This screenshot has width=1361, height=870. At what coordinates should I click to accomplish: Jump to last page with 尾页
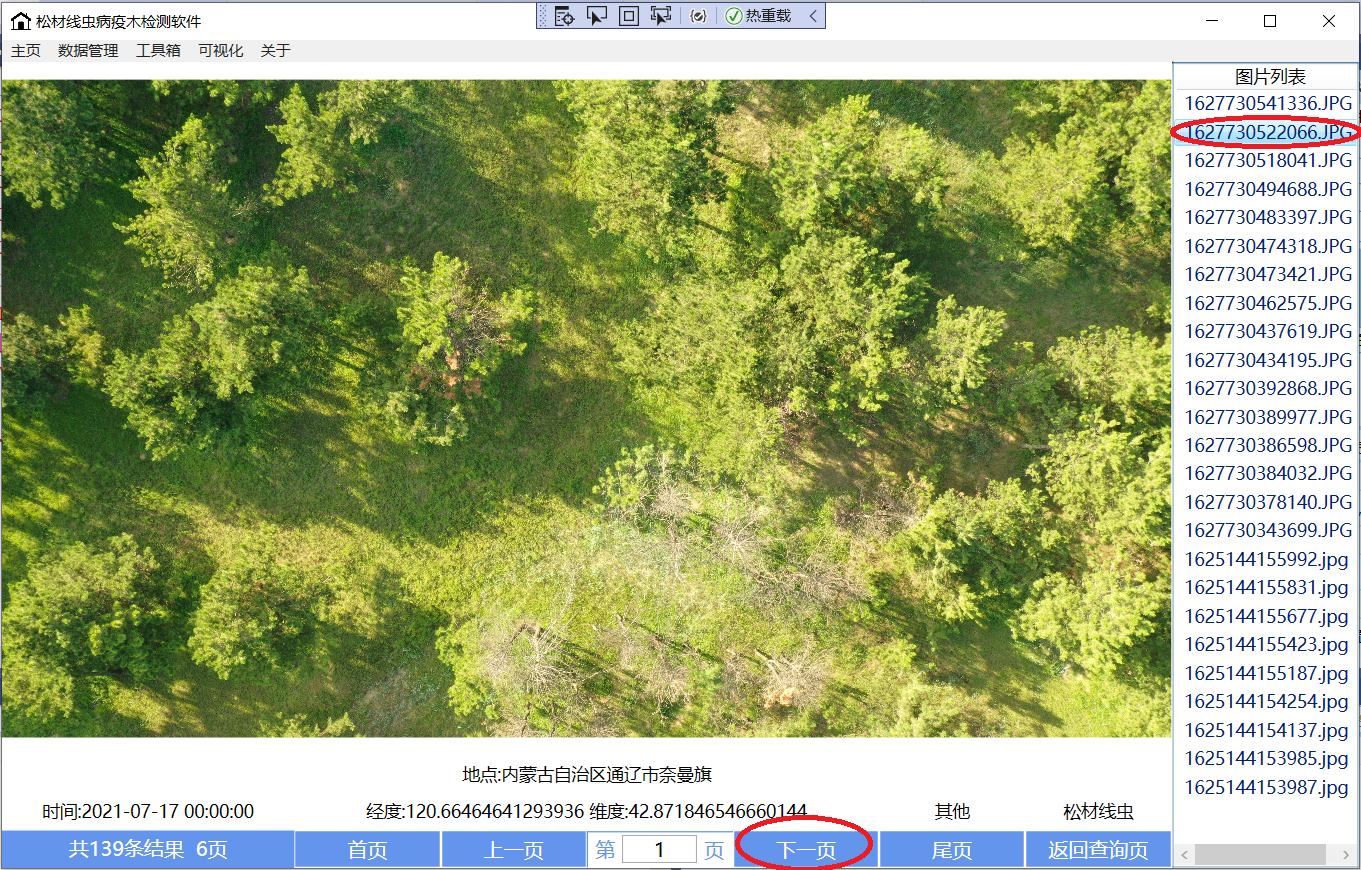point(952,850)
